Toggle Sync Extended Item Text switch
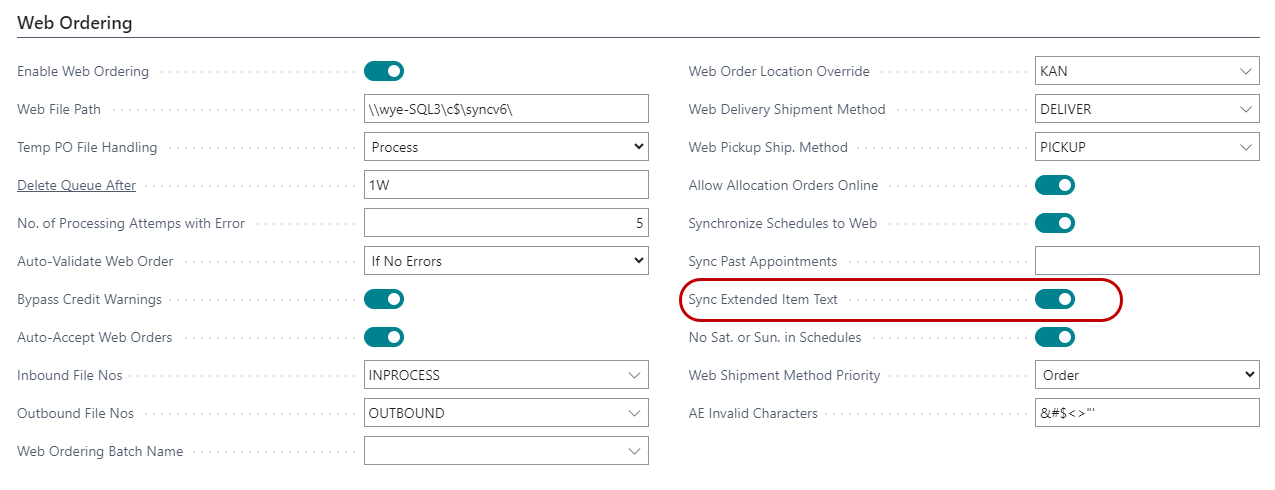This screenshot has width=1275, height=490. (x=1055, y=299)
